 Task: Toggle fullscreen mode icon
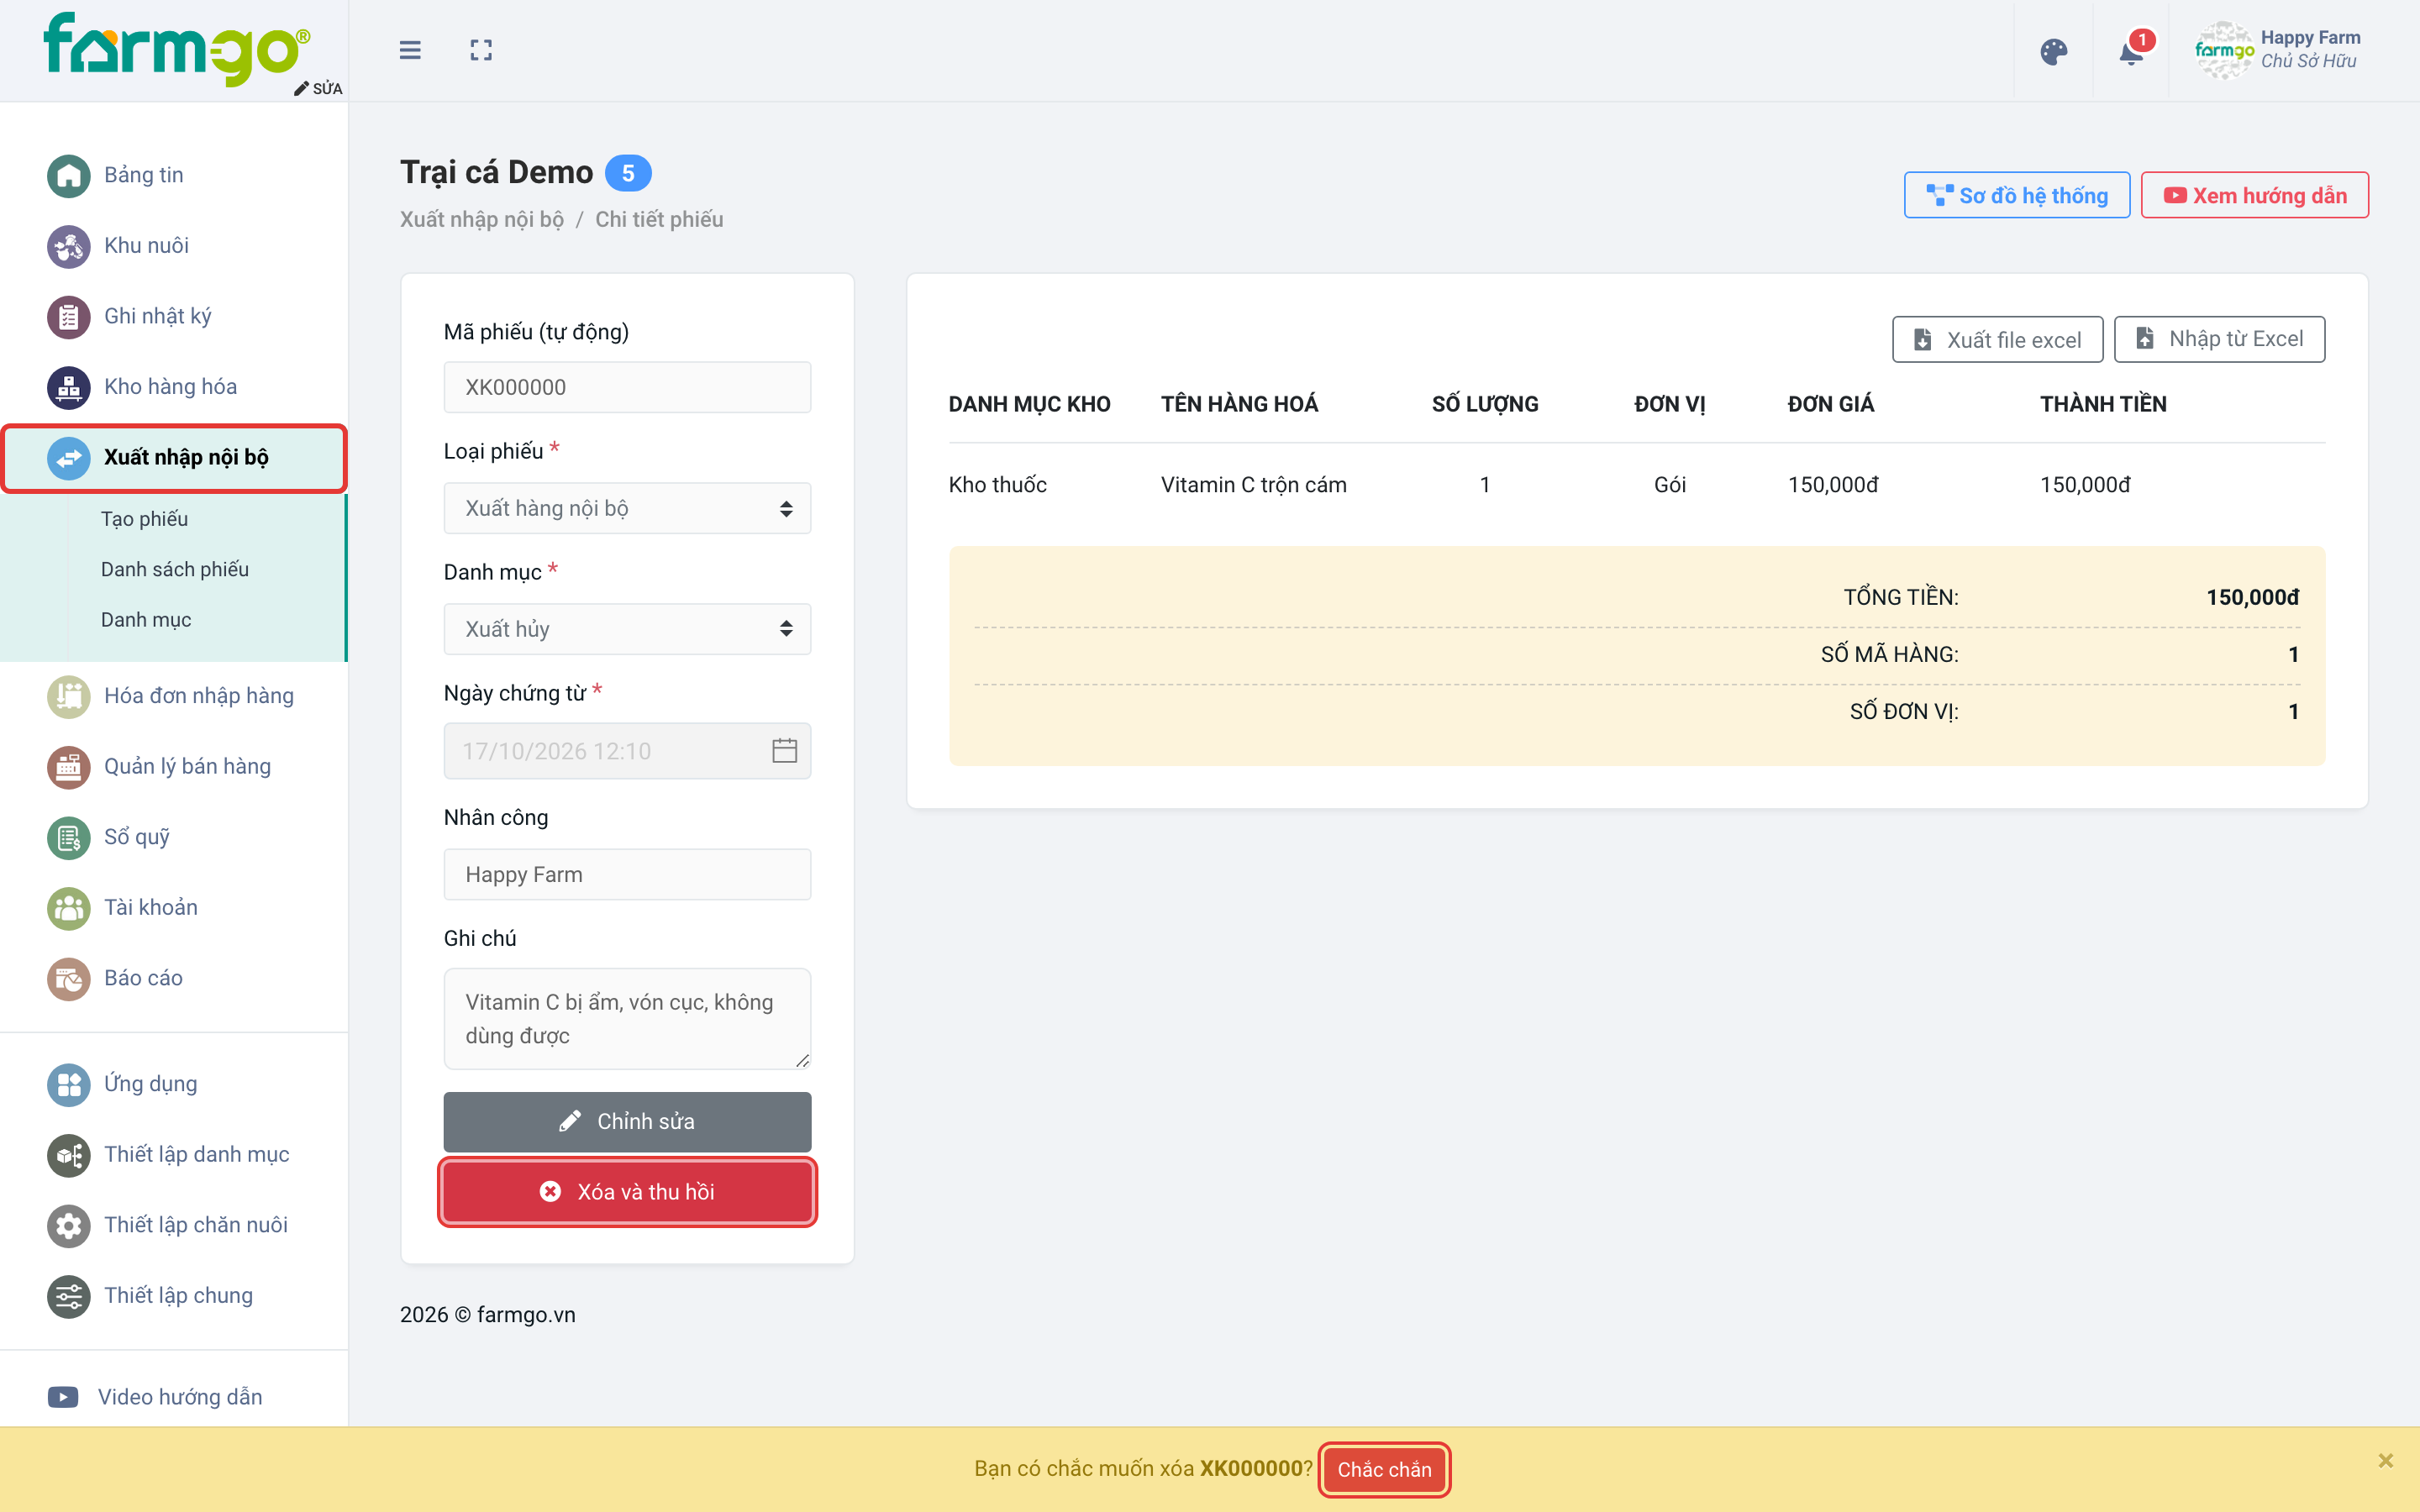point(481,50)
